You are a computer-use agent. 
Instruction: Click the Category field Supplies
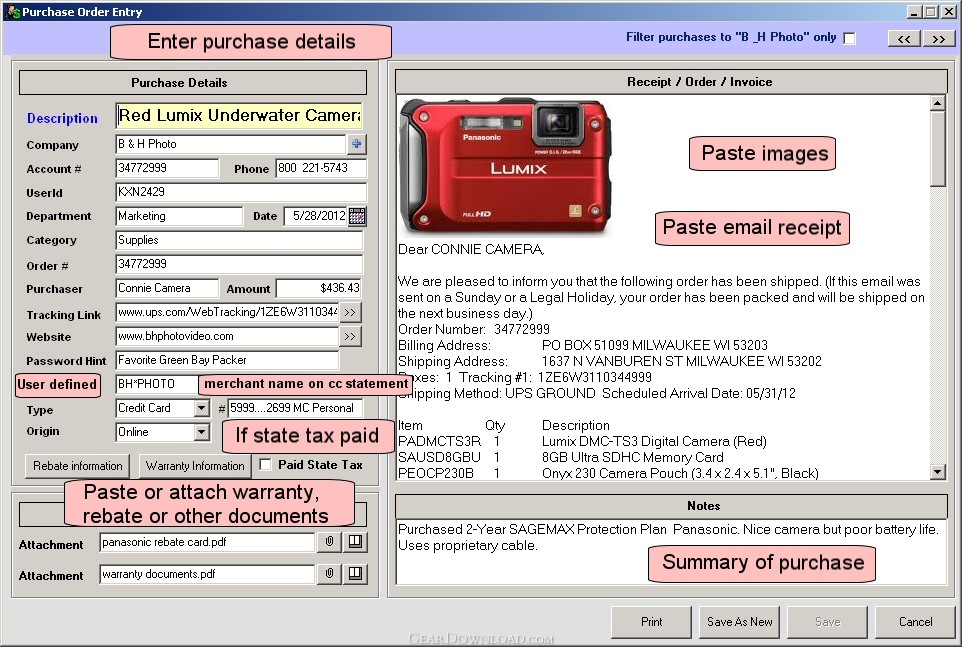click(x=239, y=240)
